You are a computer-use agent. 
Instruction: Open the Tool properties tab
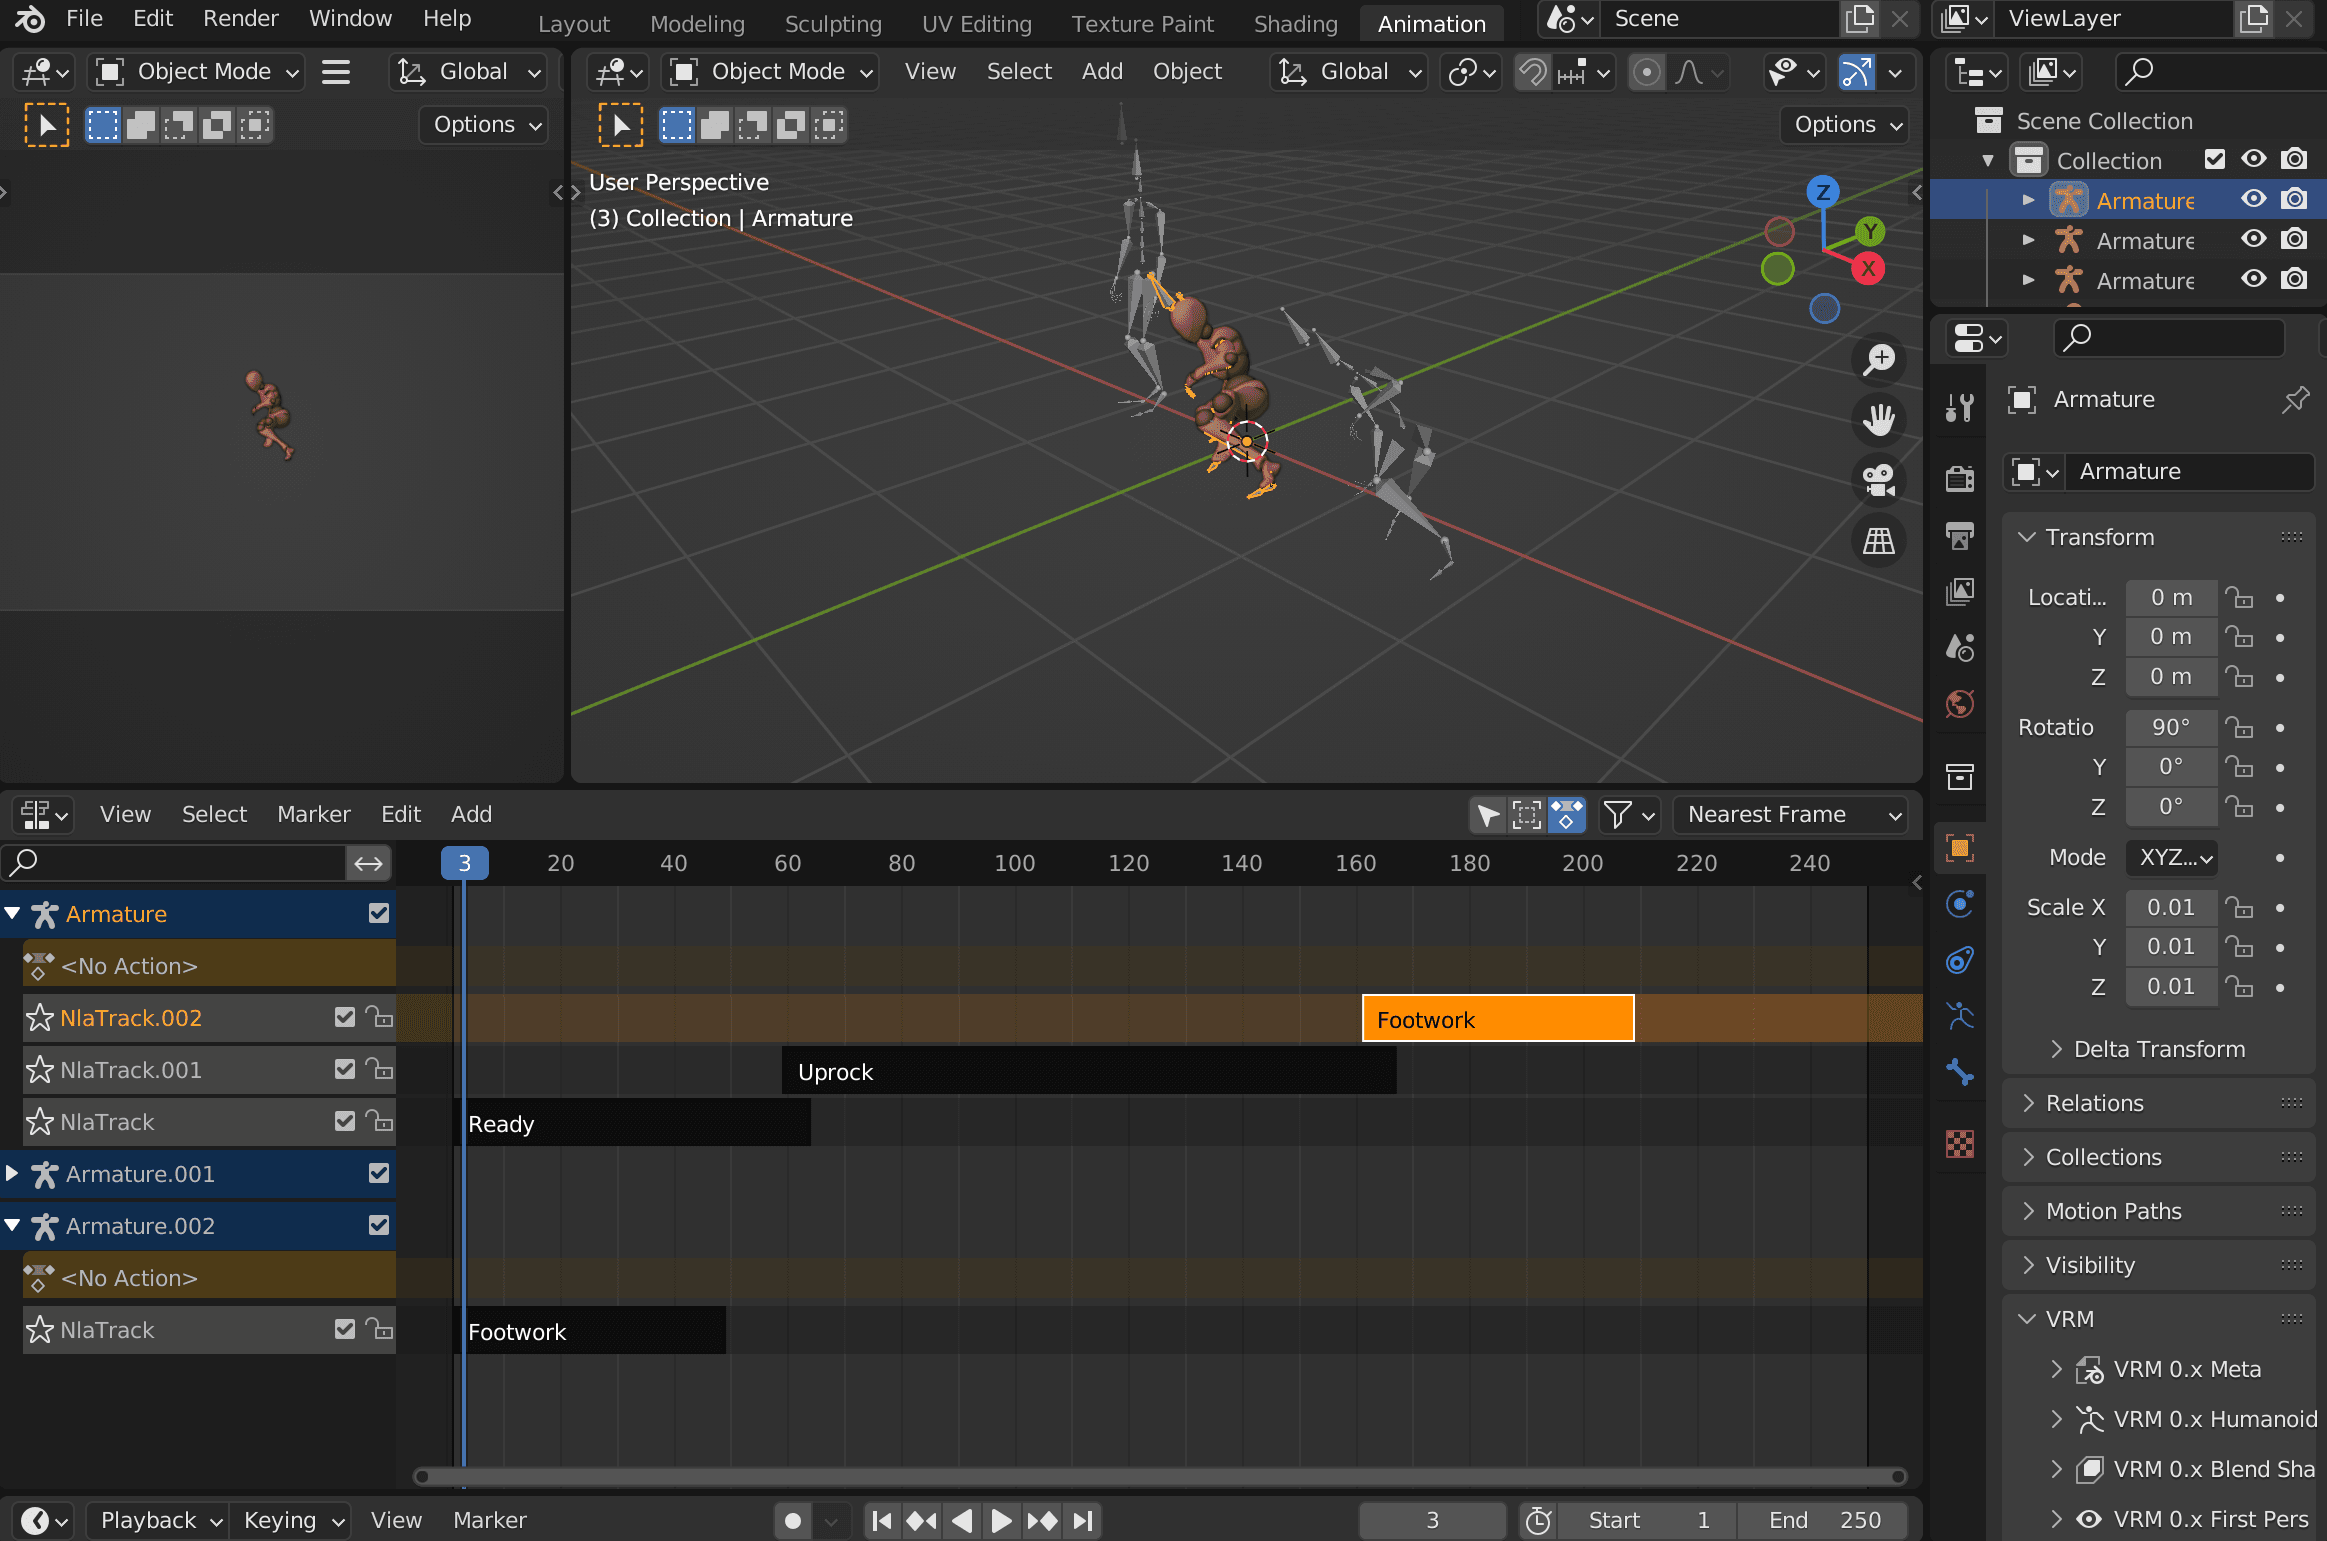click(1960, 407)
